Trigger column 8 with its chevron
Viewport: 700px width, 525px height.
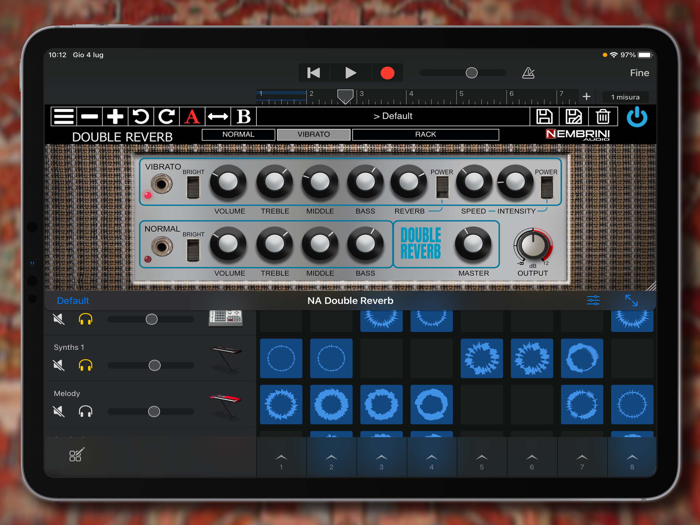coord(632,458)
